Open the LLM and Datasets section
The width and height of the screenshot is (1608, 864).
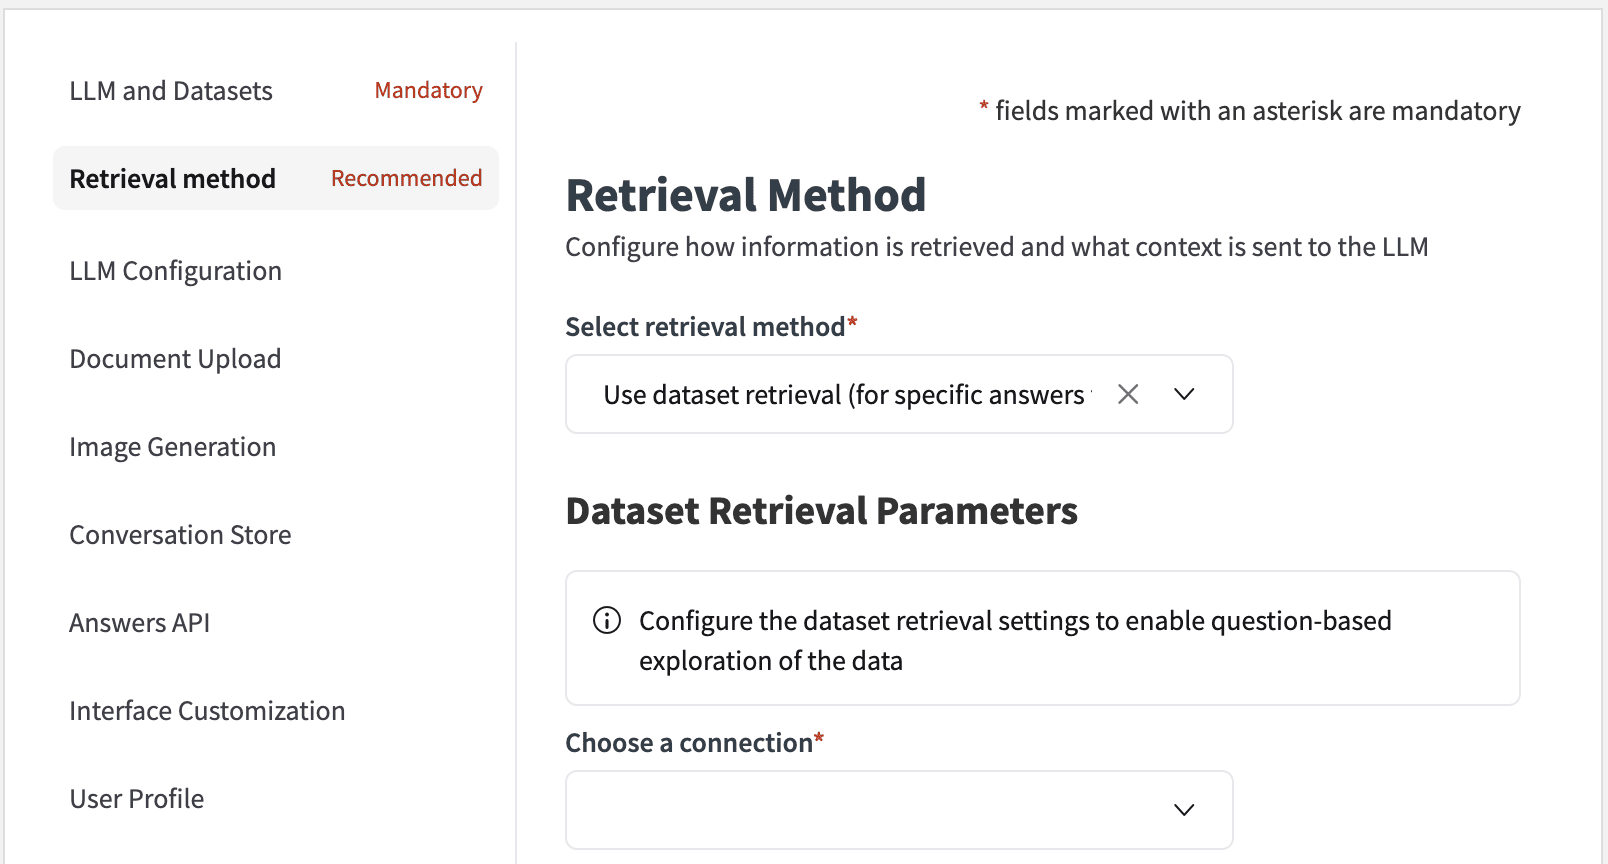pyautogui.click(x=170, y=90)
